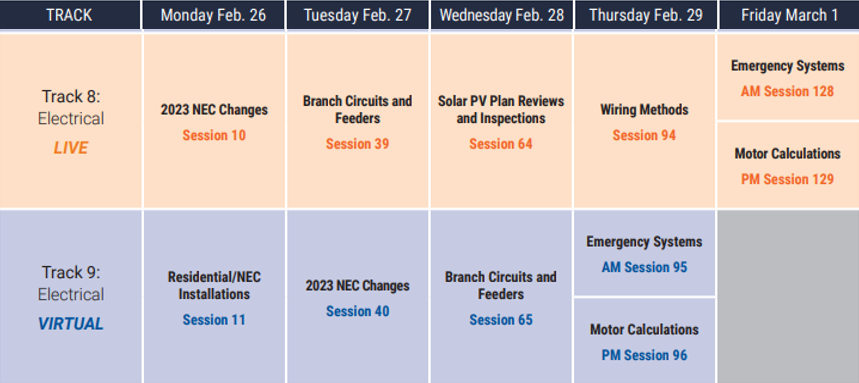Select the Track 9 Electrical VIRTUAL cell
The width and height of the screenshot is (859, 383).
(70, 297)
